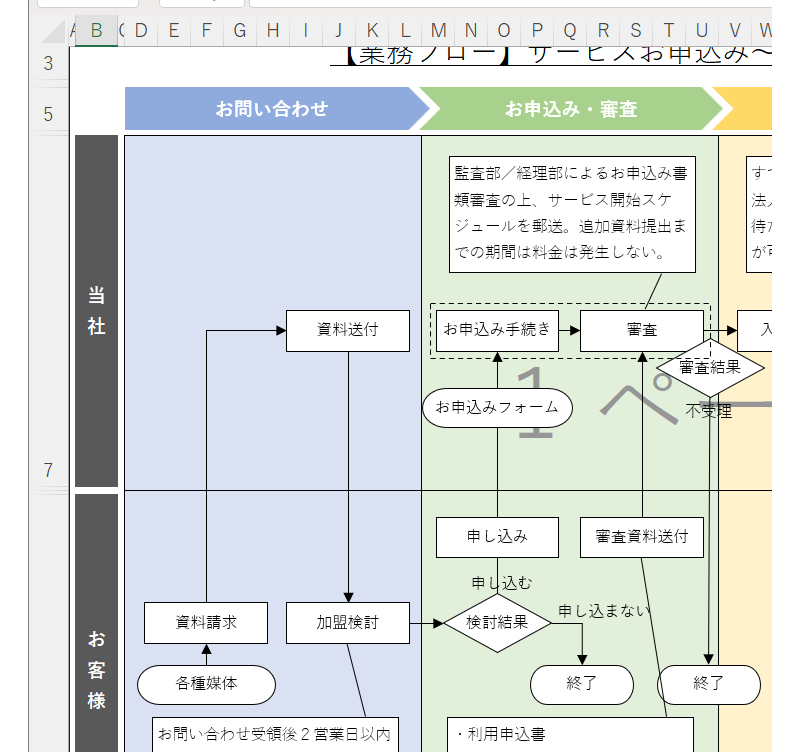Click the お申込みフォーム oval shape
The width and height of the screenshot is (800, 752).
click(497, 408)
